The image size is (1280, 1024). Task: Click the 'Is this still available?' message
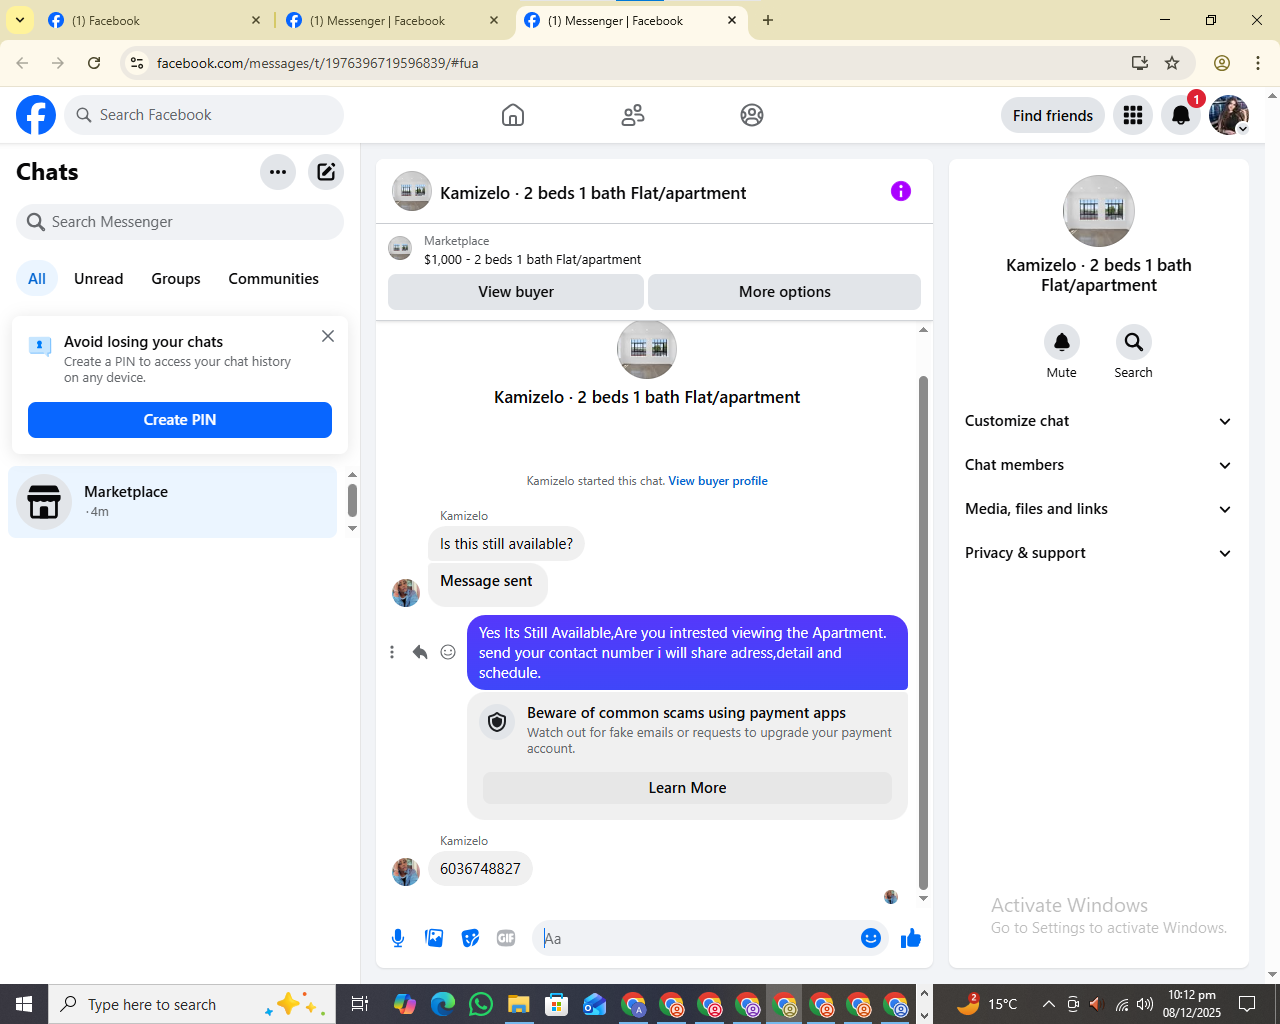click(506, 544)
